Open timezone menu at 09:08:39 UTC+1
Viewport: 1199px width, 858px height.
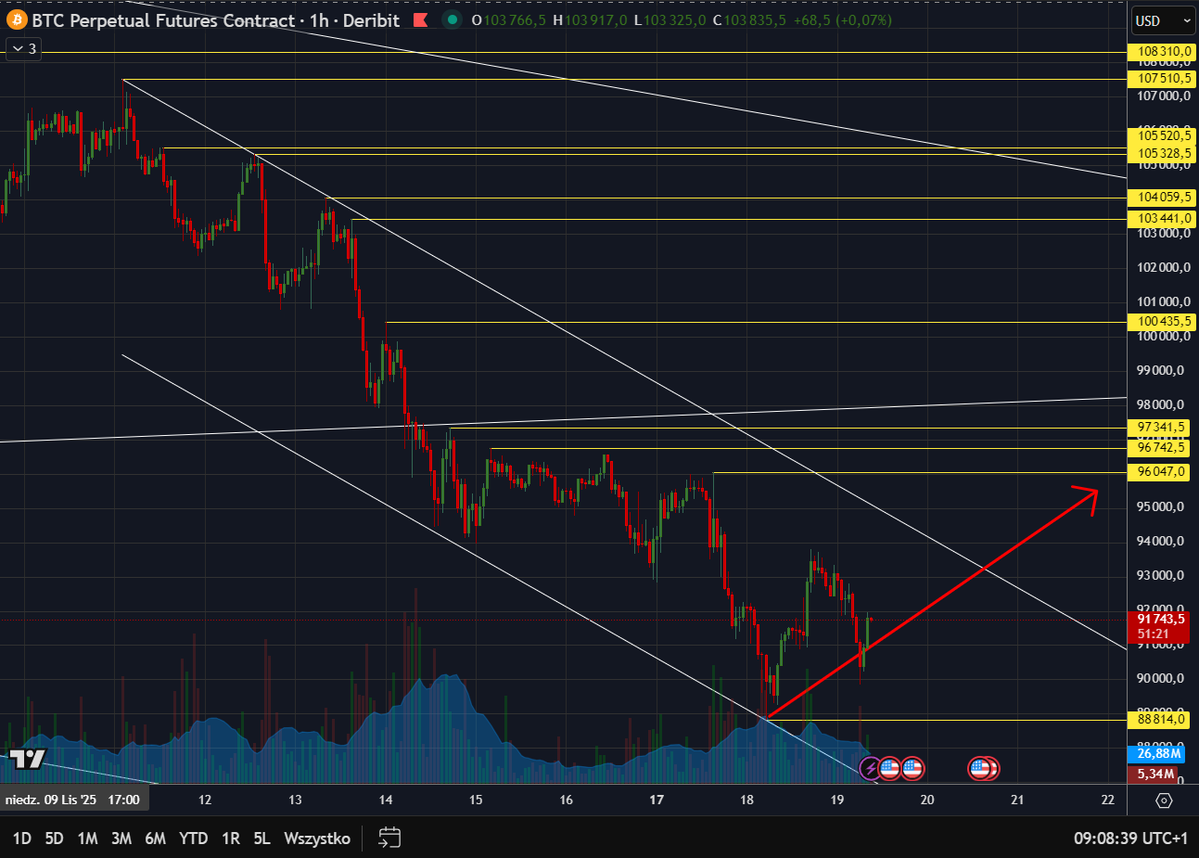click(x=1131, y=838)
